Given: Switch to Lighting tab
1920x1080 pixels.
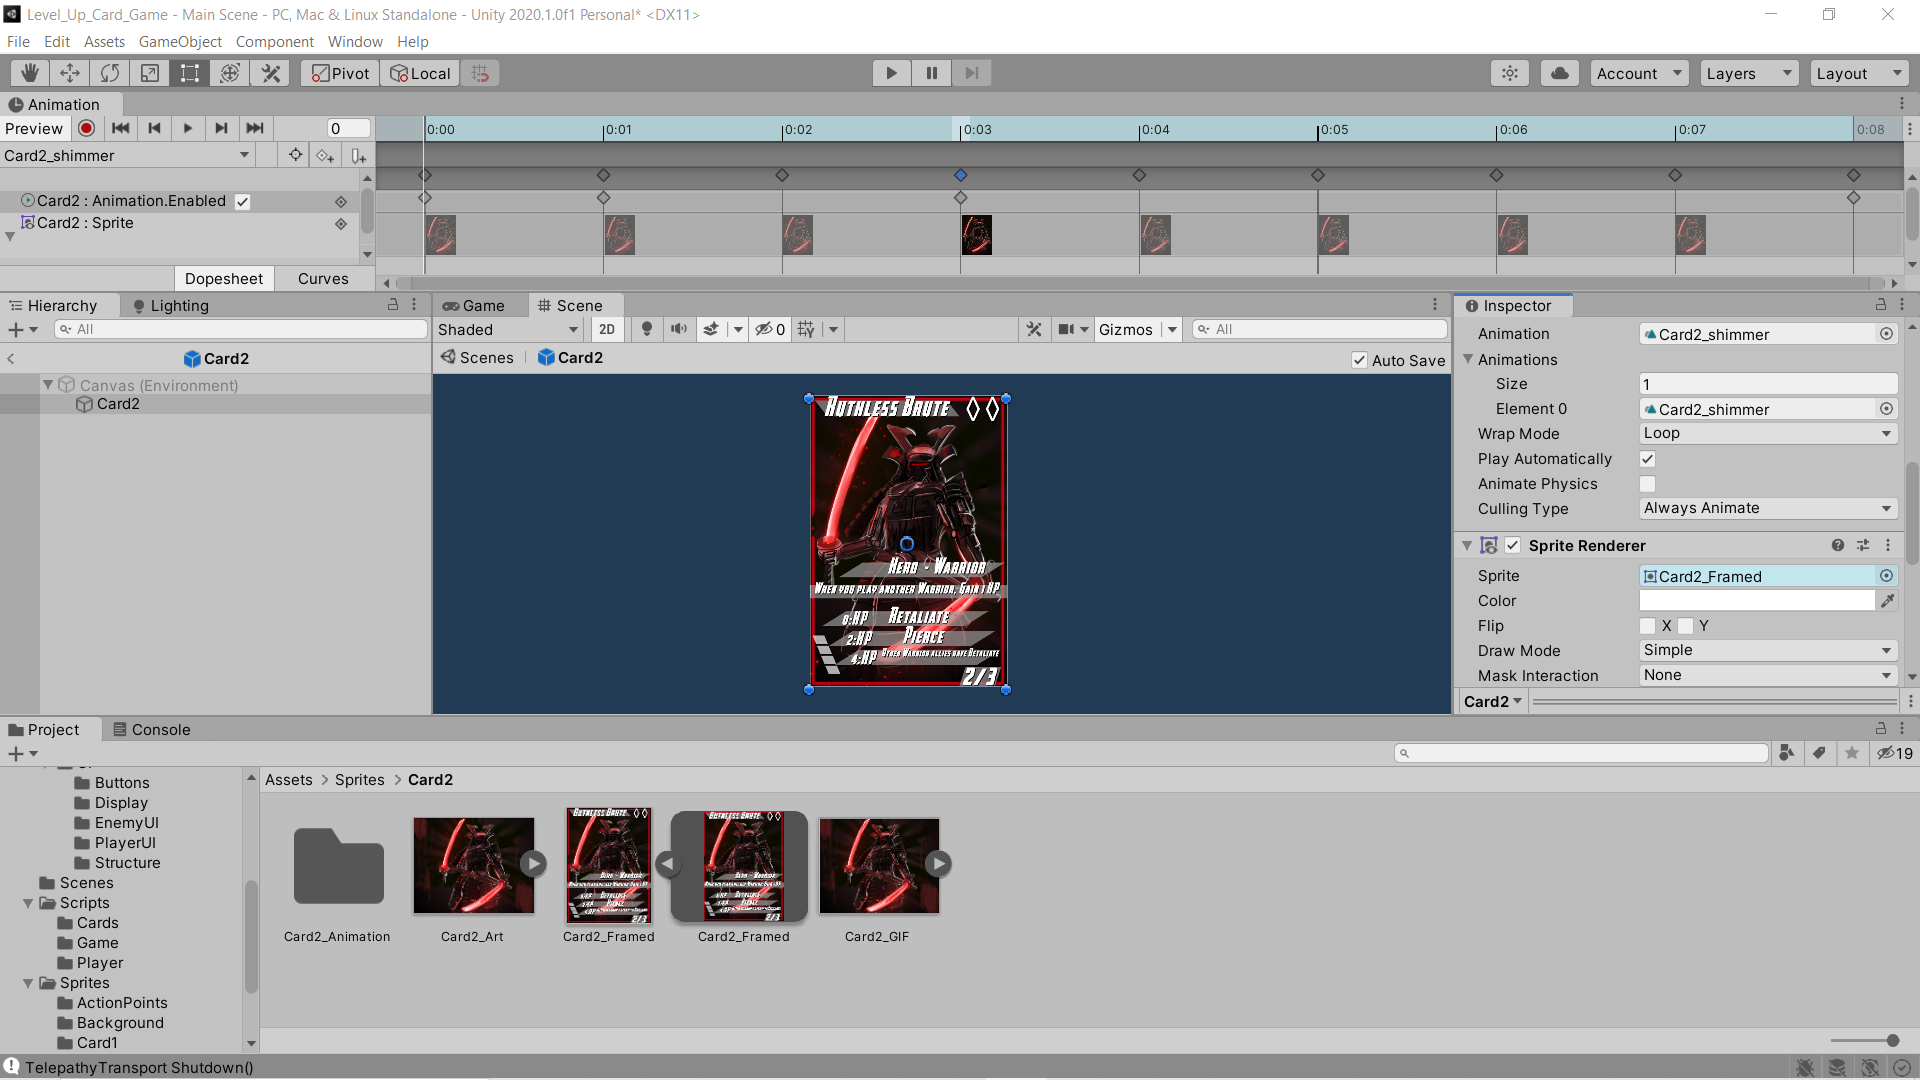Looking at the screenshot, I should (170, 305).
